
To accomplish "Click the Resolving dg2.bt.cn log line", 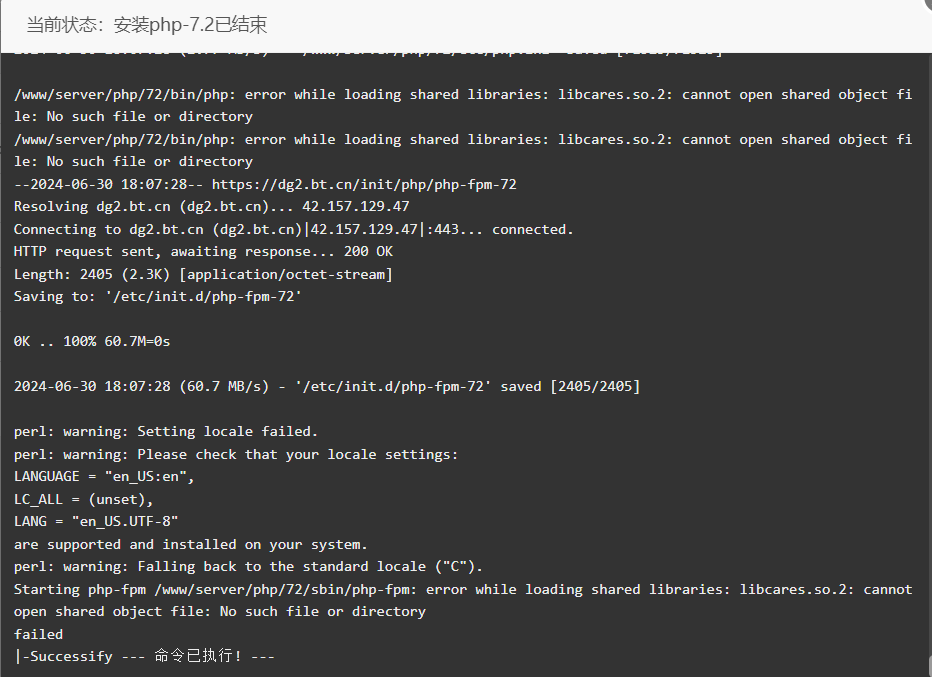I will point(212,206).
